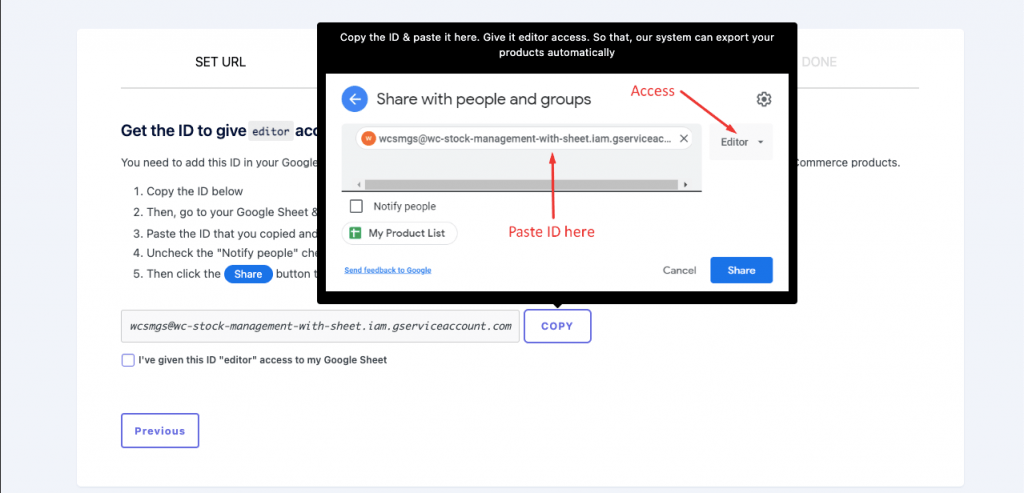Click the tooltip instruction text 'Copy the ID & paste it here'
This screenshot has width=1024, height=493.
point(557,45)
